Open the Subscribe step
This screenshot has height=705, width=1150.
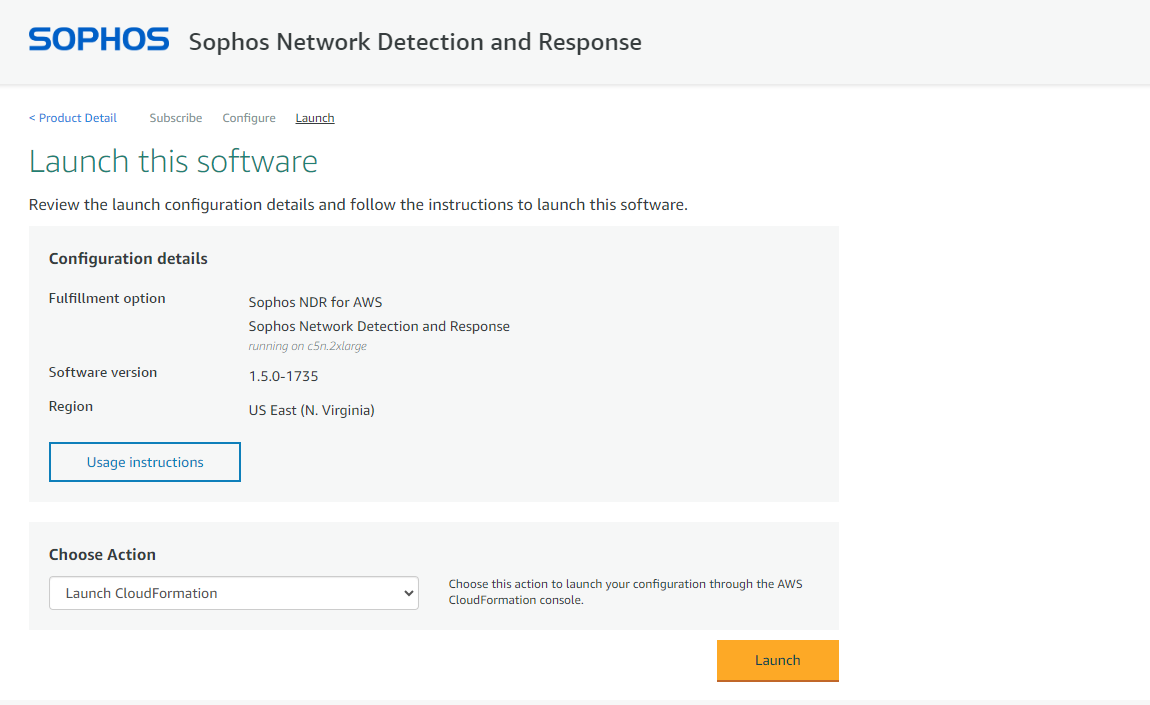176,118
